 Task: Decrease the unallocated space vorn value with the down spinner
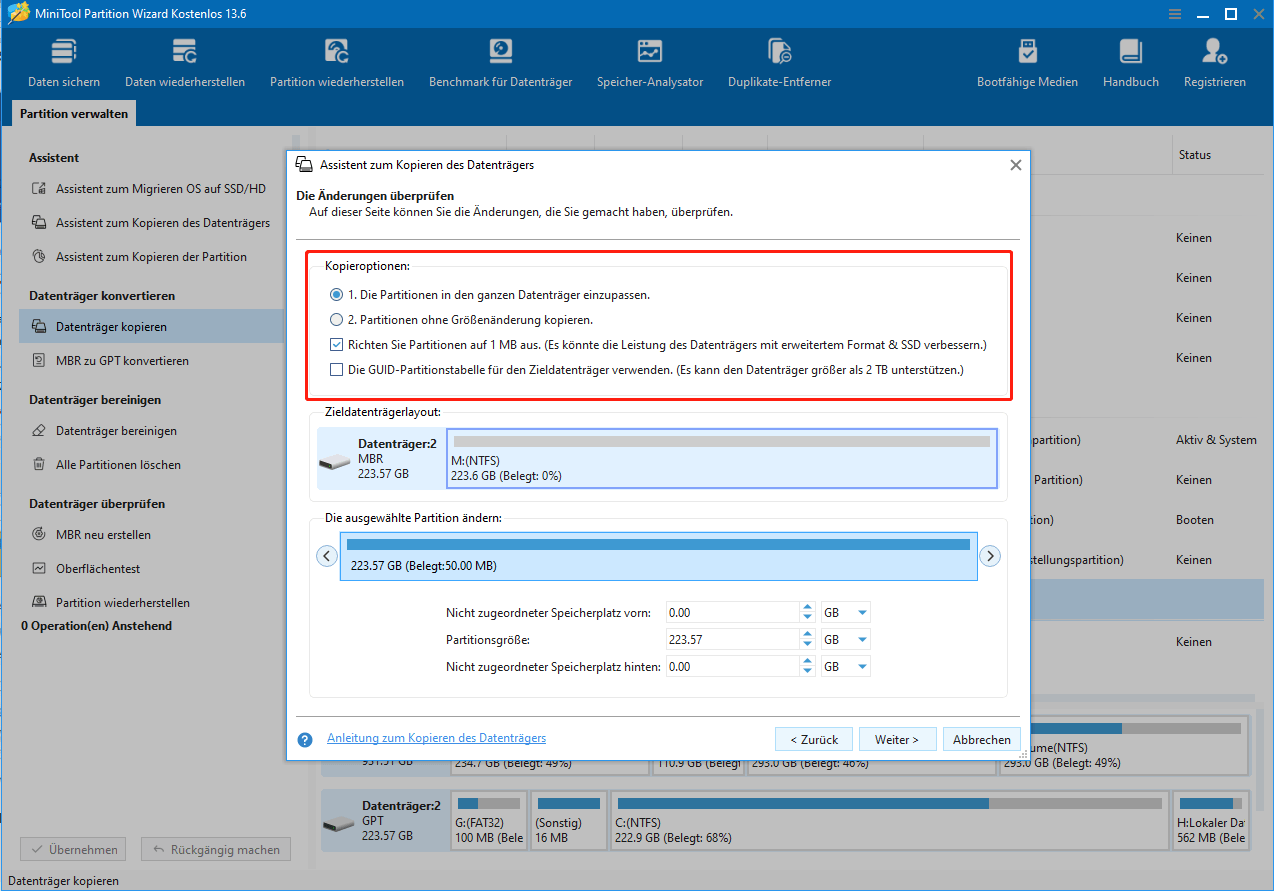click(807, 618)
